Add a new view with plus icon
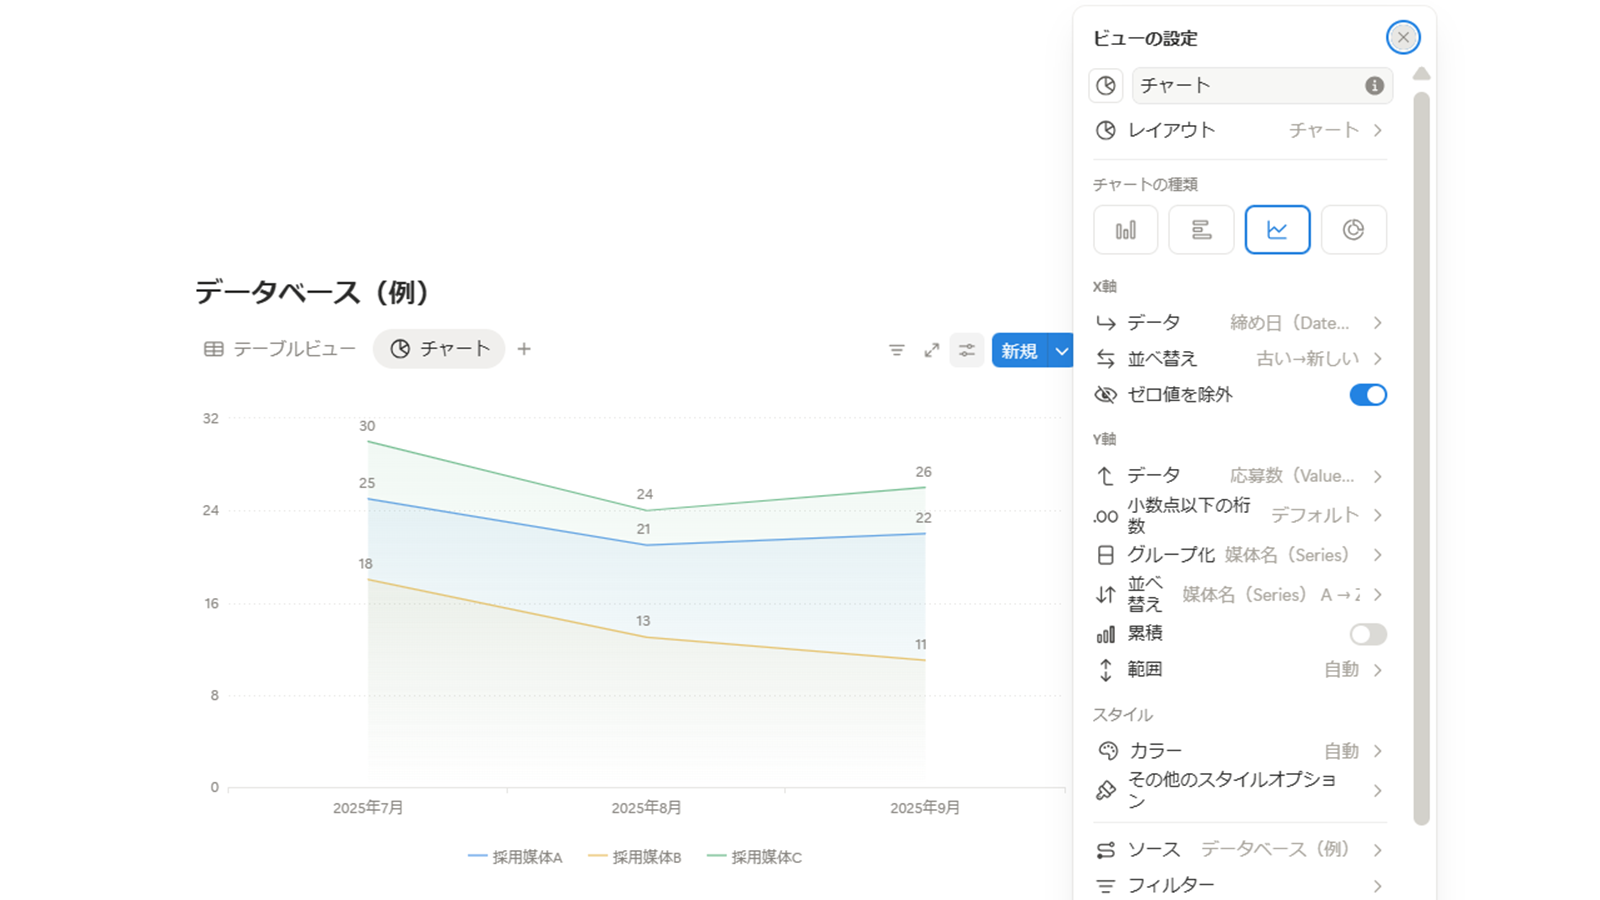Viewport: 1600px width, 900px height. click(x=524, y=349)
